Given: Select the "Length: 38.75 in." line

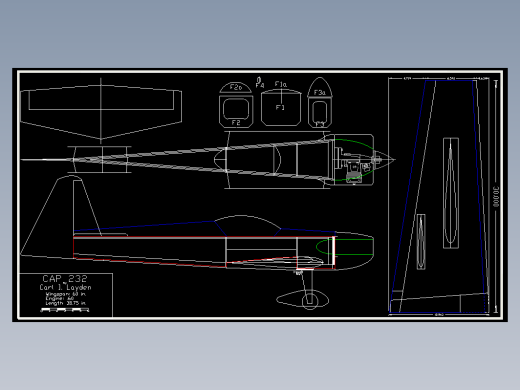Looking at the screenshot, I should [65, 303].
